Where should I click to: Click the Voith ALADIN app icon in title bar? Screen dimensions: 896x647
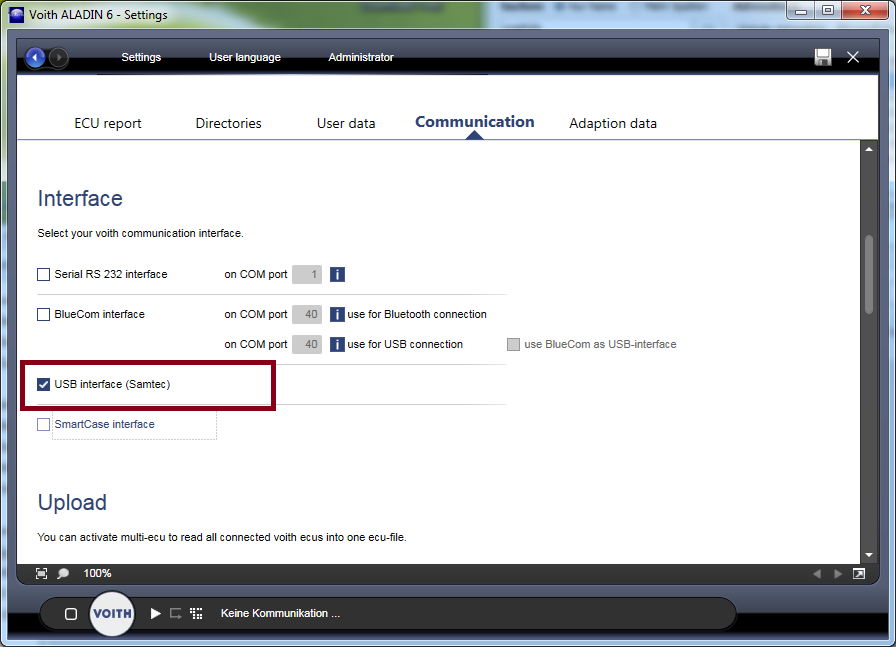17,15
